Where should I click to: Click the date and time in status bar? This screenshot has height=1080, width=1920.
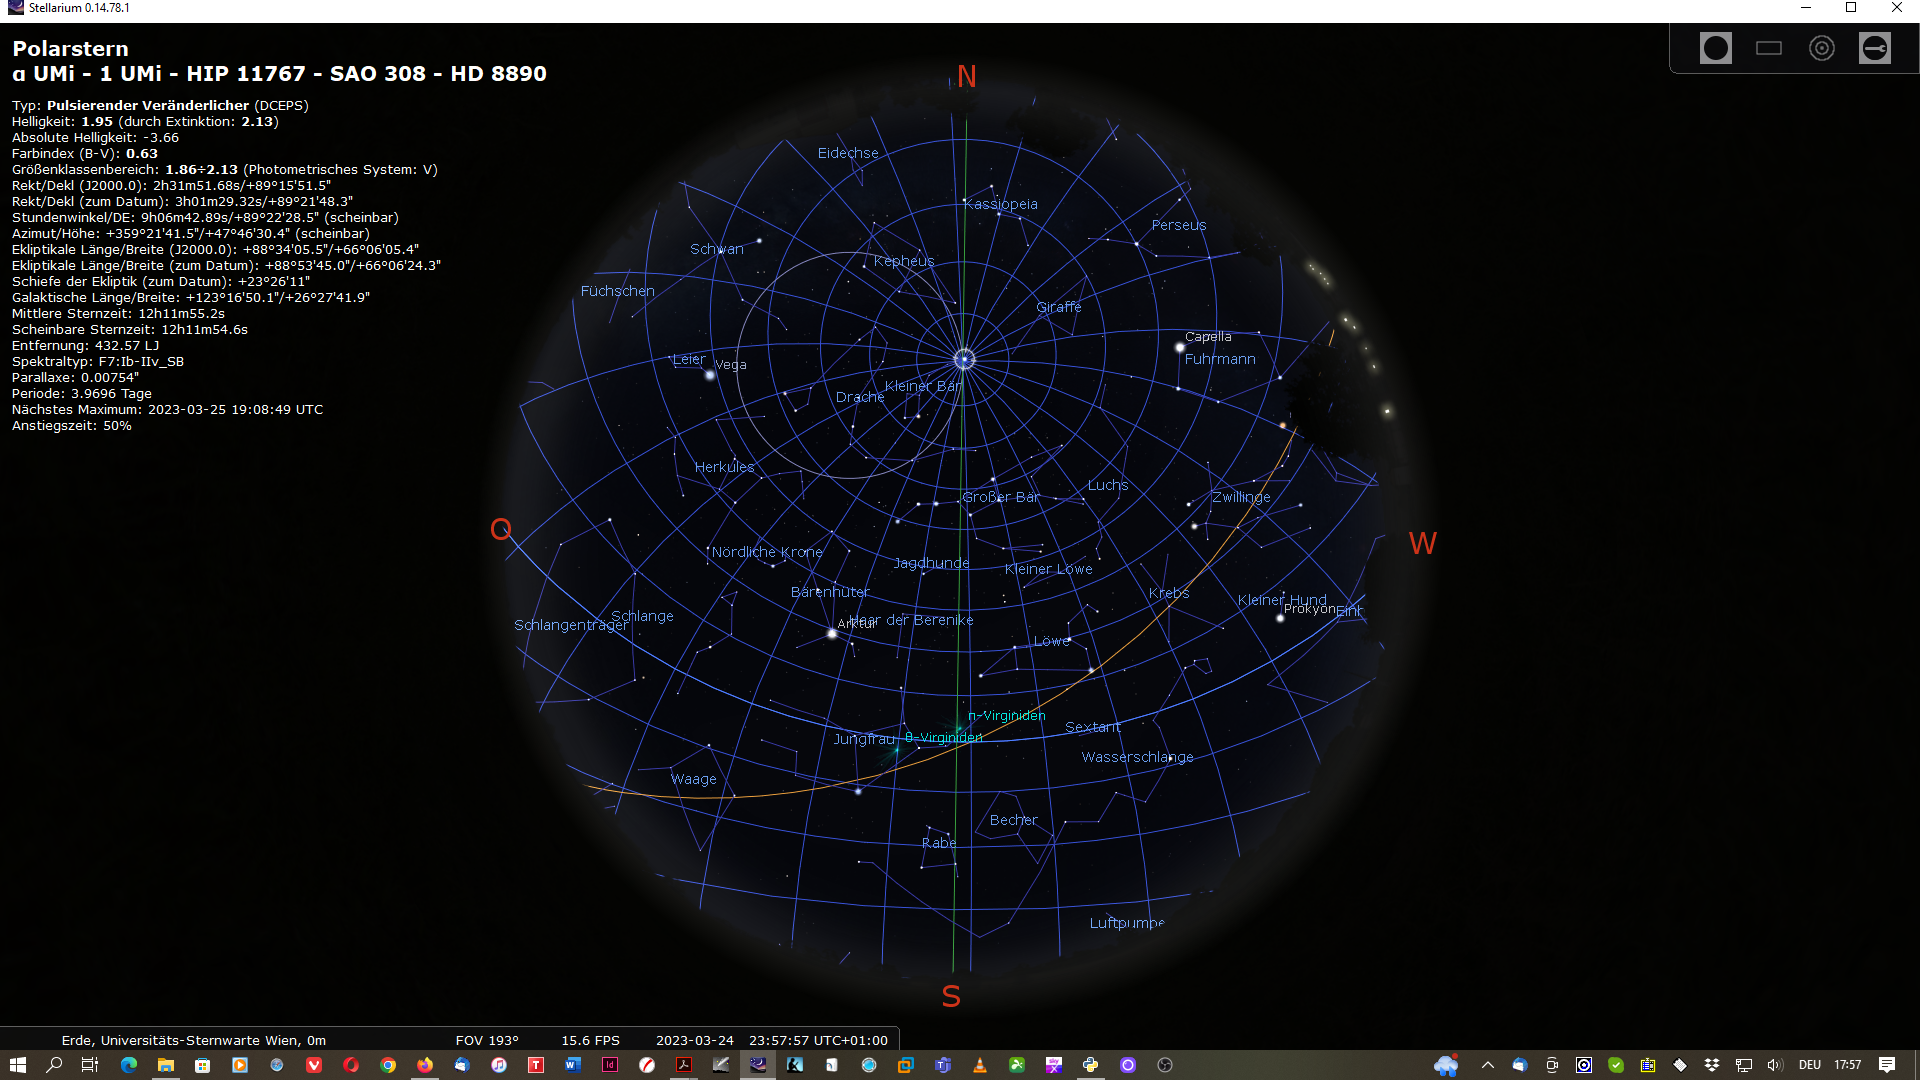(771, 1040)
